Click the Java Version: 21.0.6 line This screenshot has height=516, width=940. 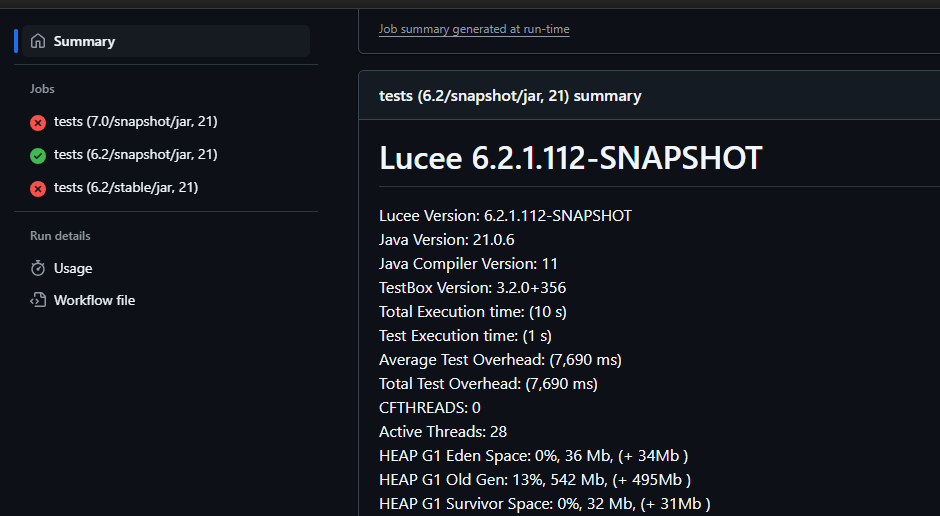[447, 240]
